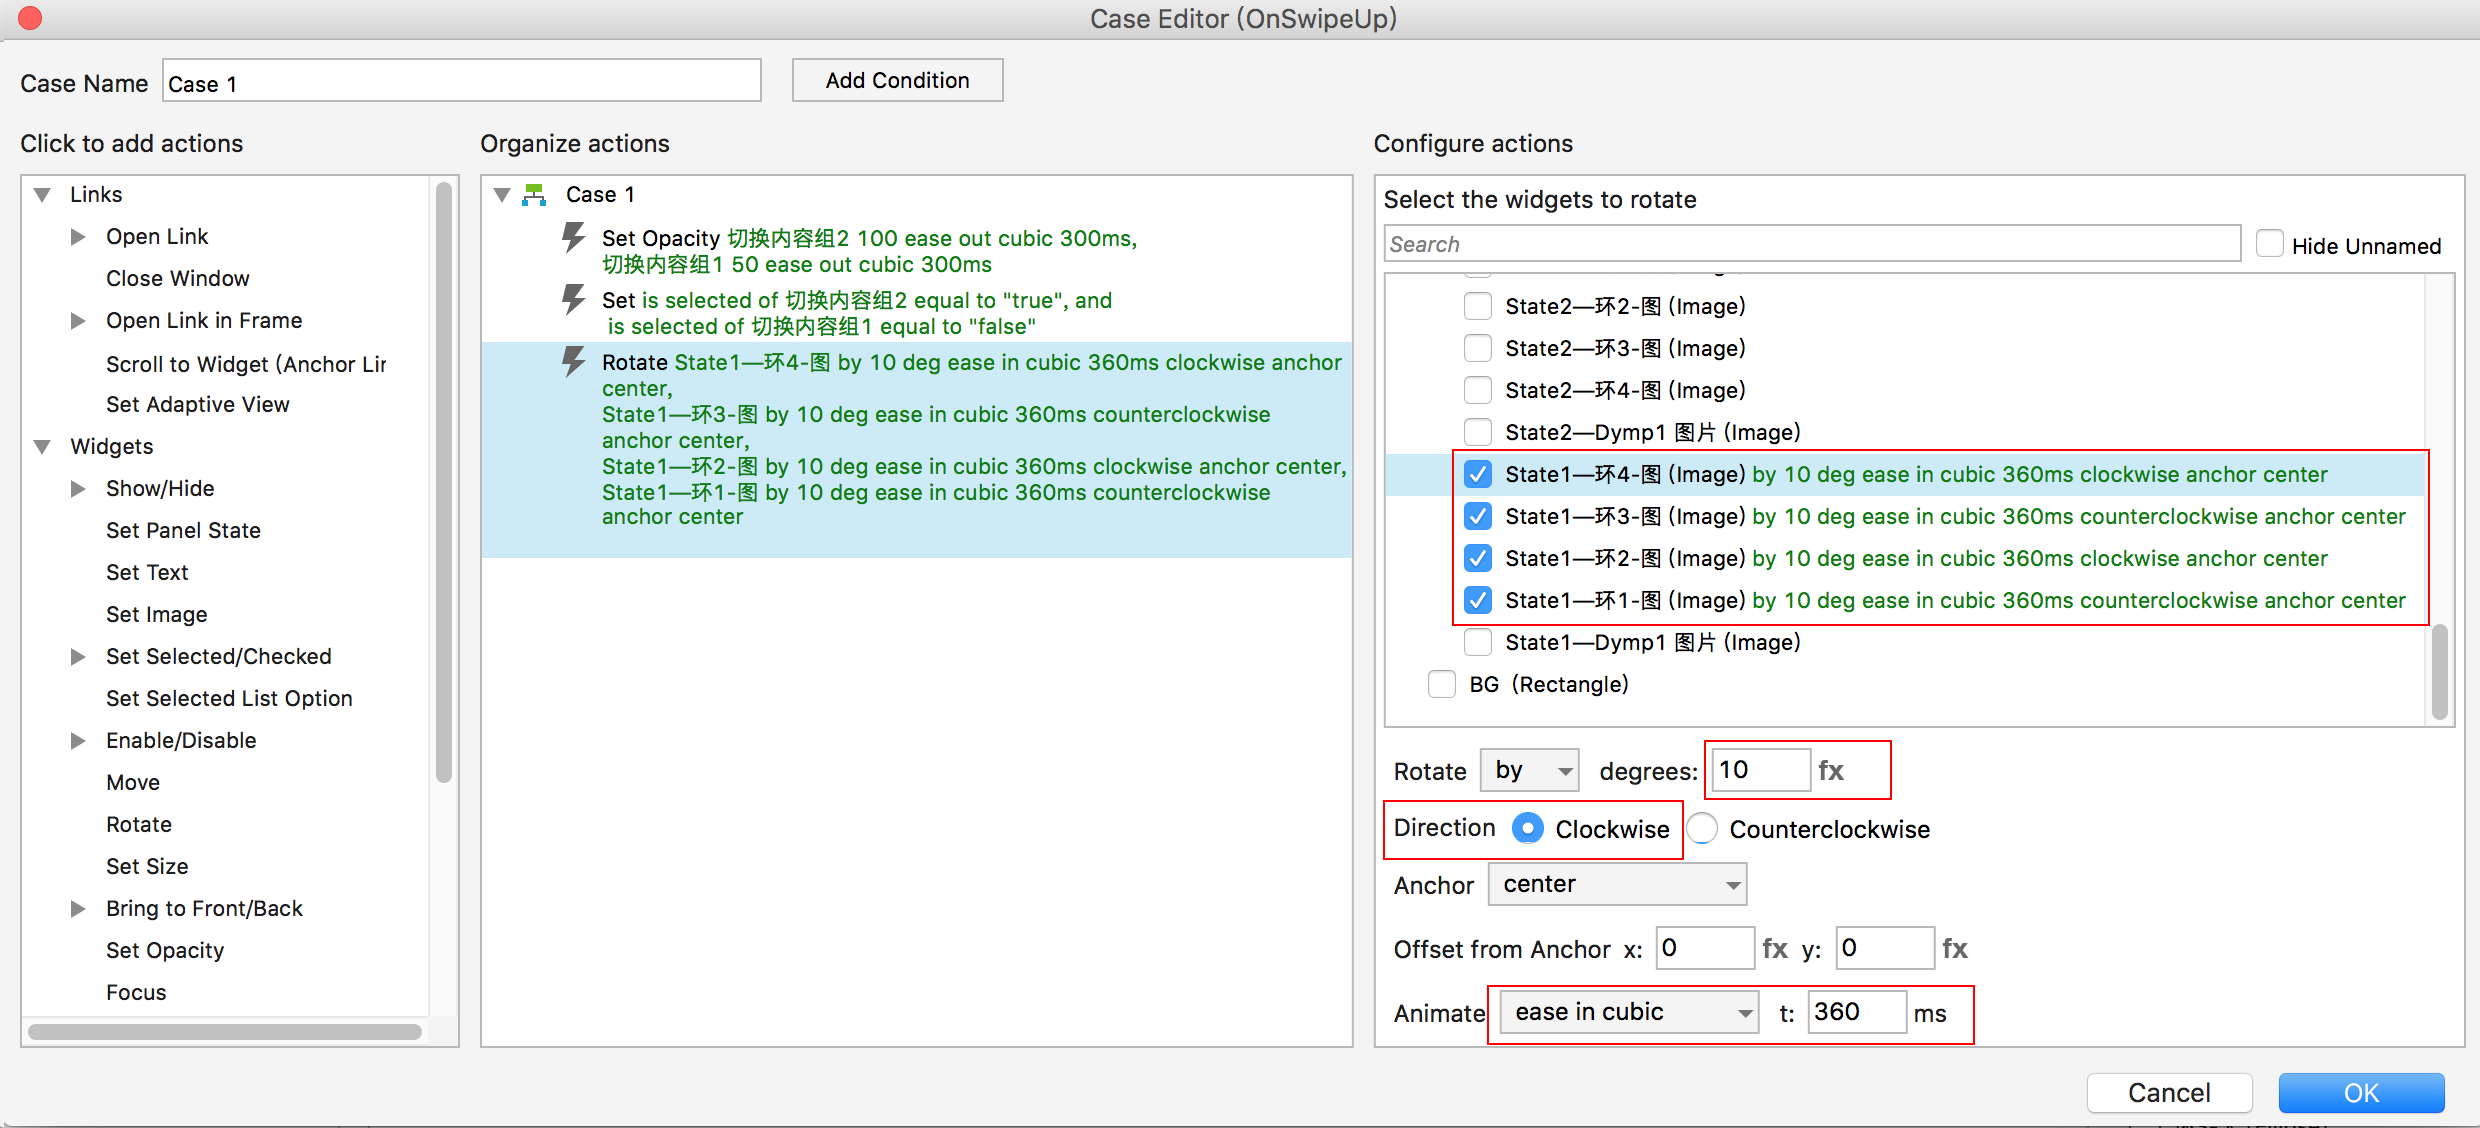Click the fx icon next to degrees field

[1831, 770]
